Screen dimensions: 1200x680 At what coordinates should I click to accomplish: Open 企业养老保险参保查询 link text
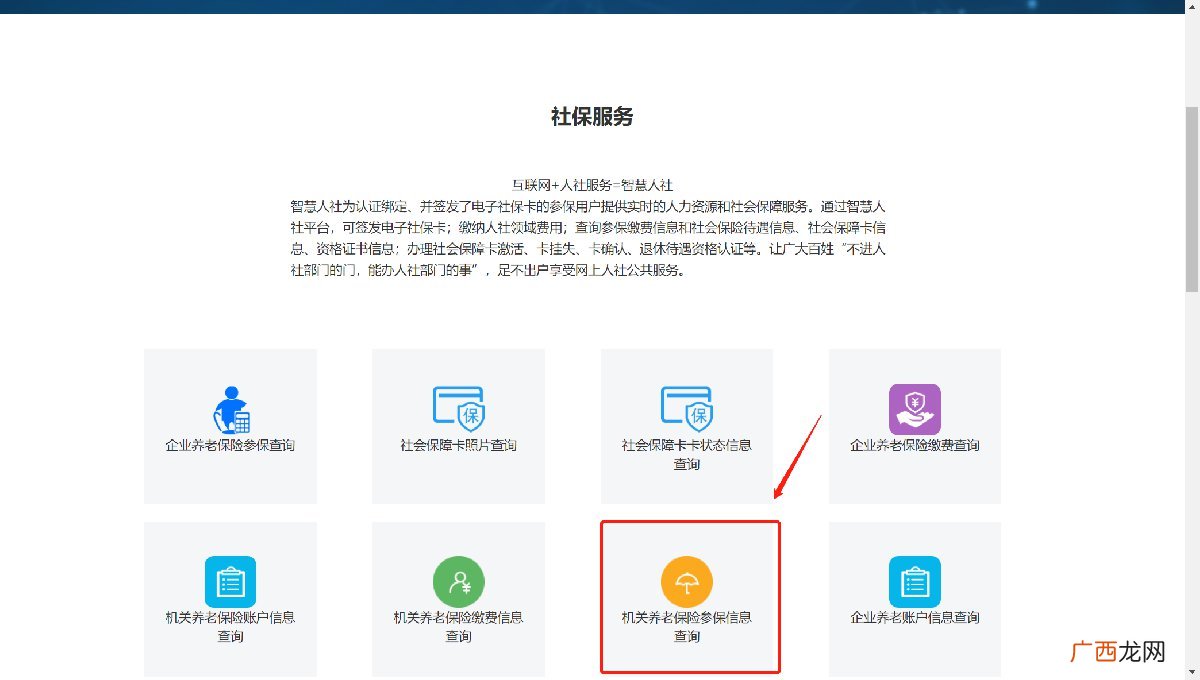click(x=230, y=445)
